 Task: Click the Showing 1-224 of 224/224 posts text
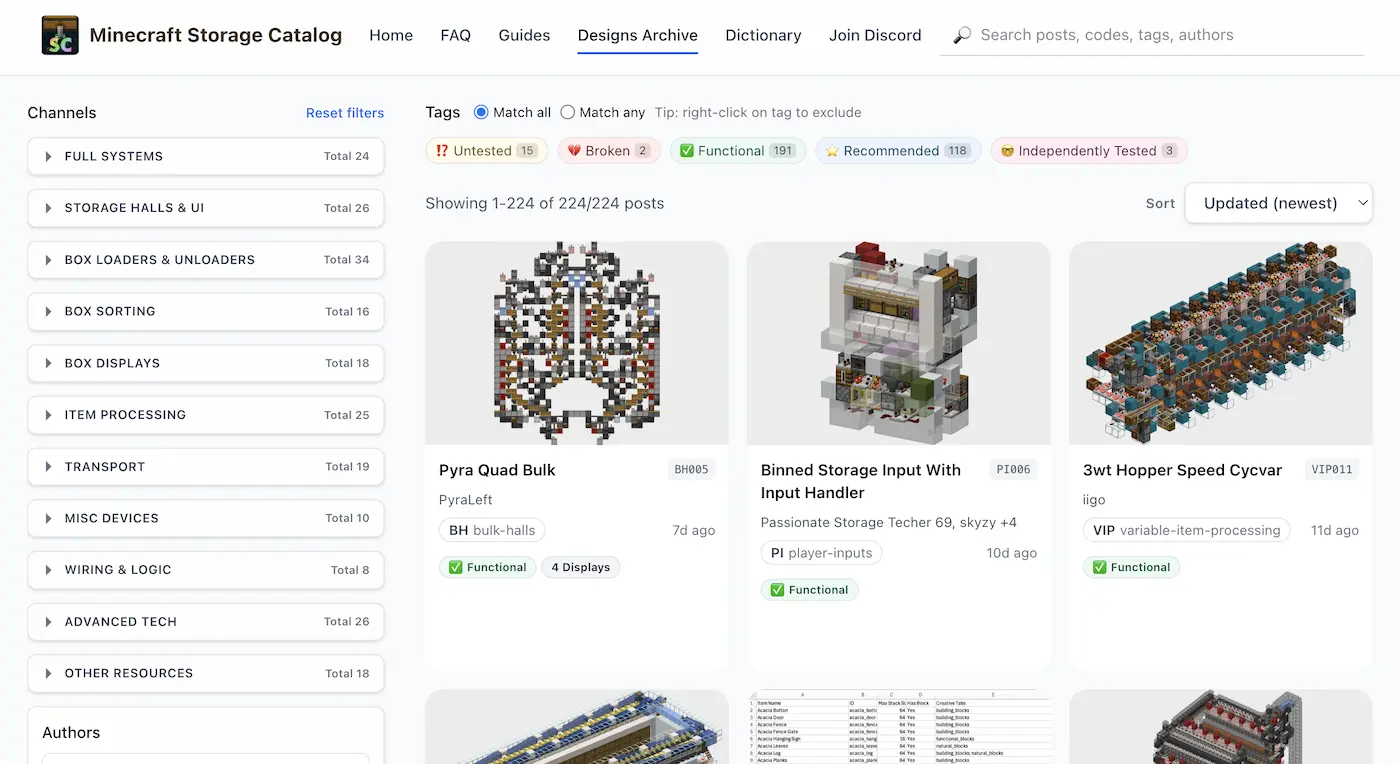pos(545,203)
